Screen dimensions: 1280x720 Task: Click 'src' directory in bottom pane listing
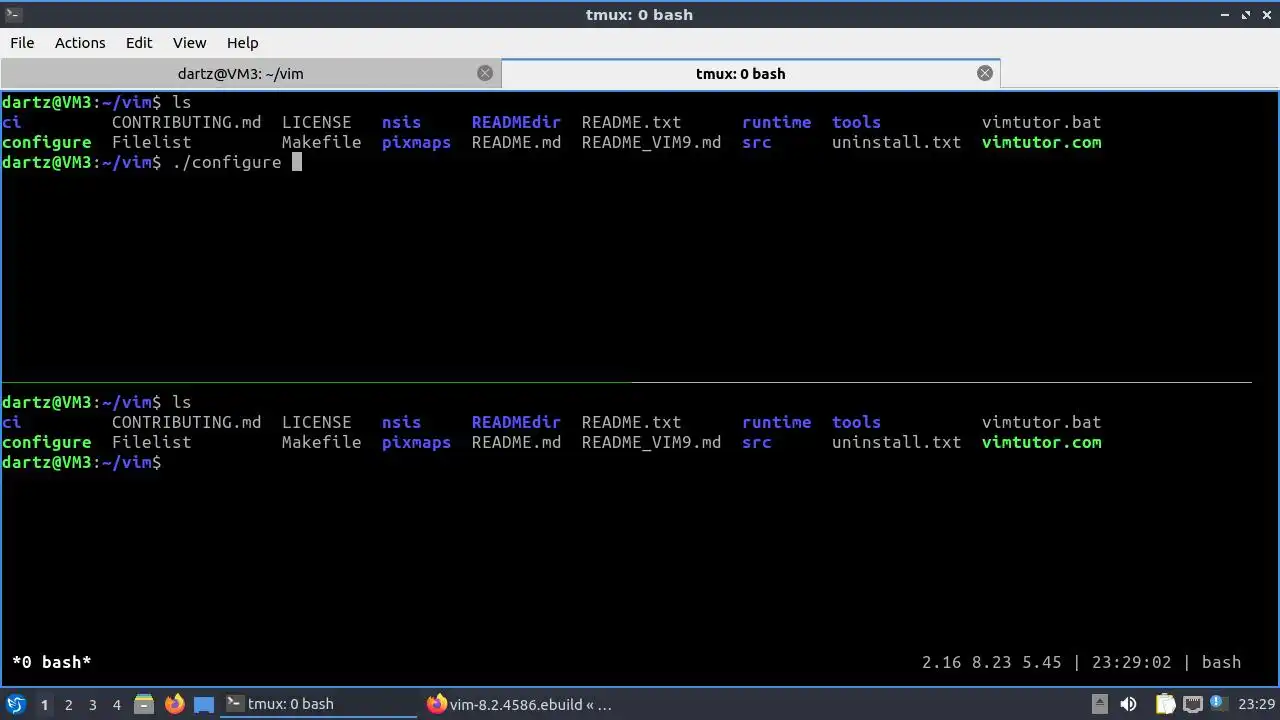756,442
